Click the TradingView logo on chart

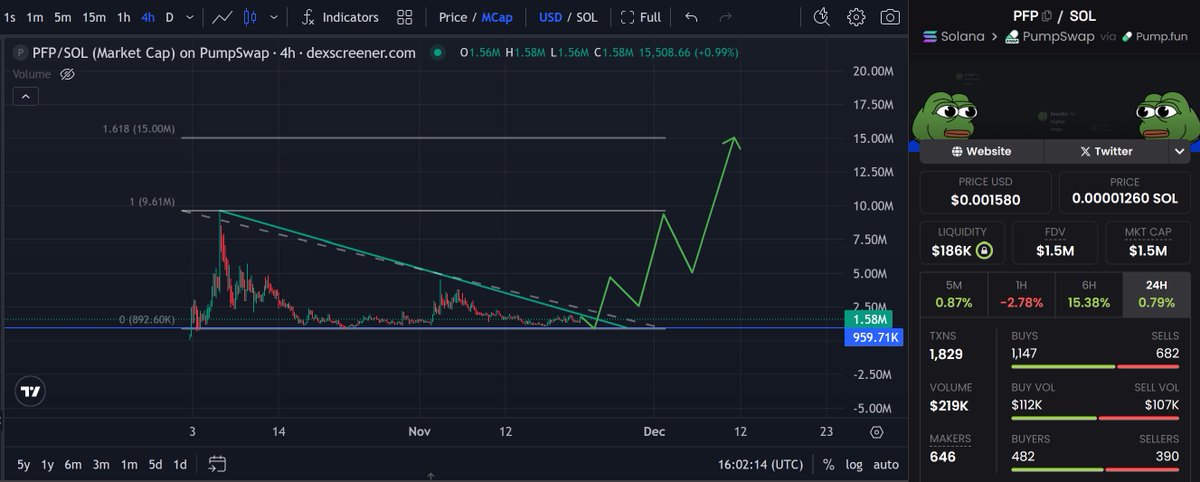tap(31, 392)
